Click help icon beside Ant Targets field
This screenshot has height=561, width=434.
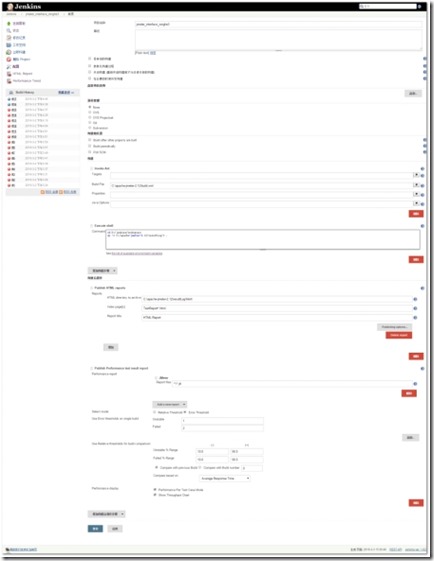coord(423,176)
